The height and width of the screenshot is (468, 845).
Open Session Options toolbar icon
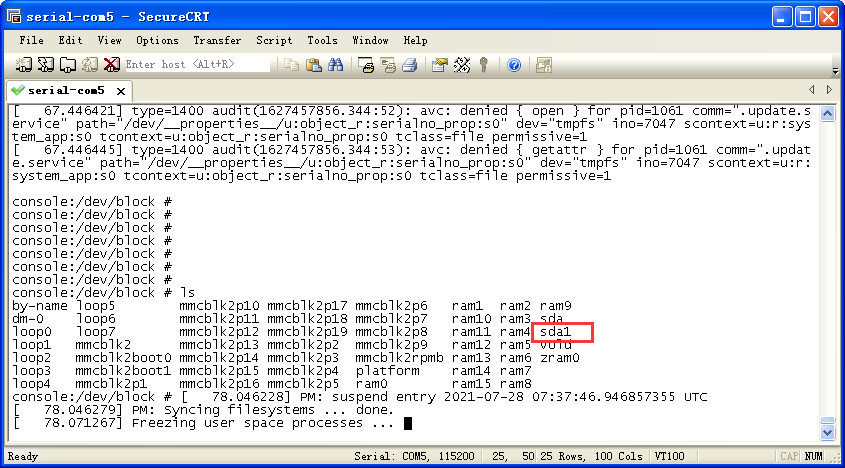(439, 65)
